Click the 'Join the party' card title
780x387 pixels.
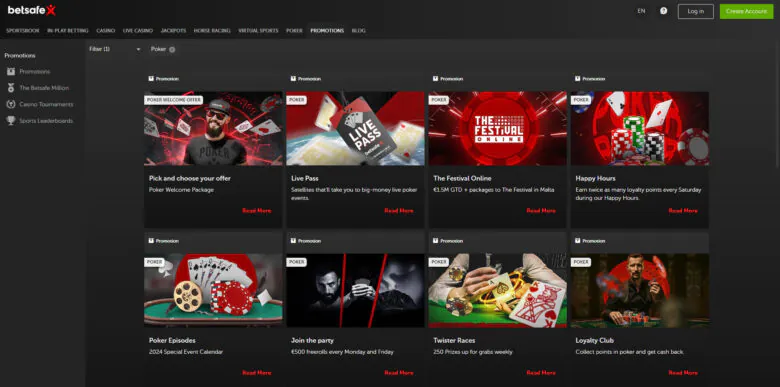(312, 341)
